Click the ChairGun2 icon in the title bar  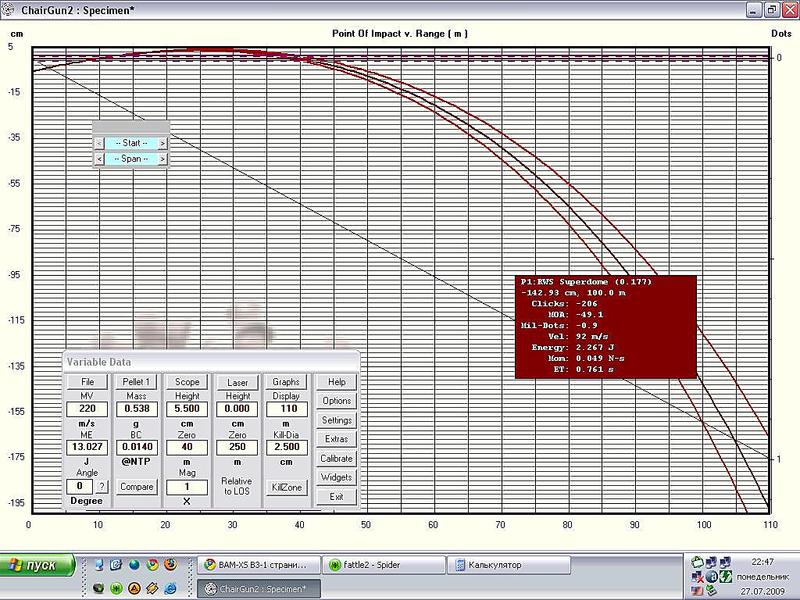(x=8, y=9)
